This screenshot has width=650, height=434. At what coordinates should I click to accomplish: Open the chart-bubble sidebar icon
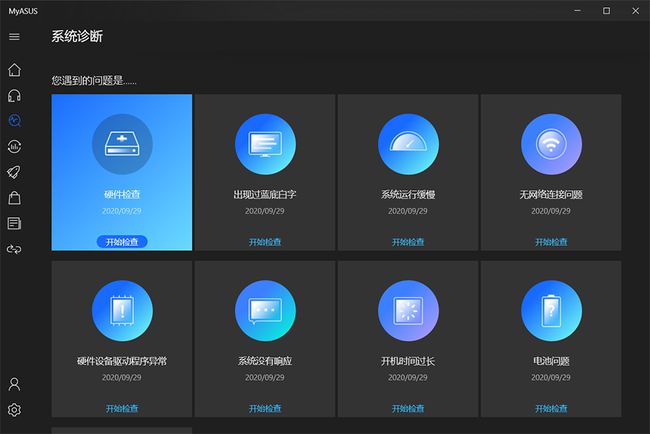pos(14,146)
